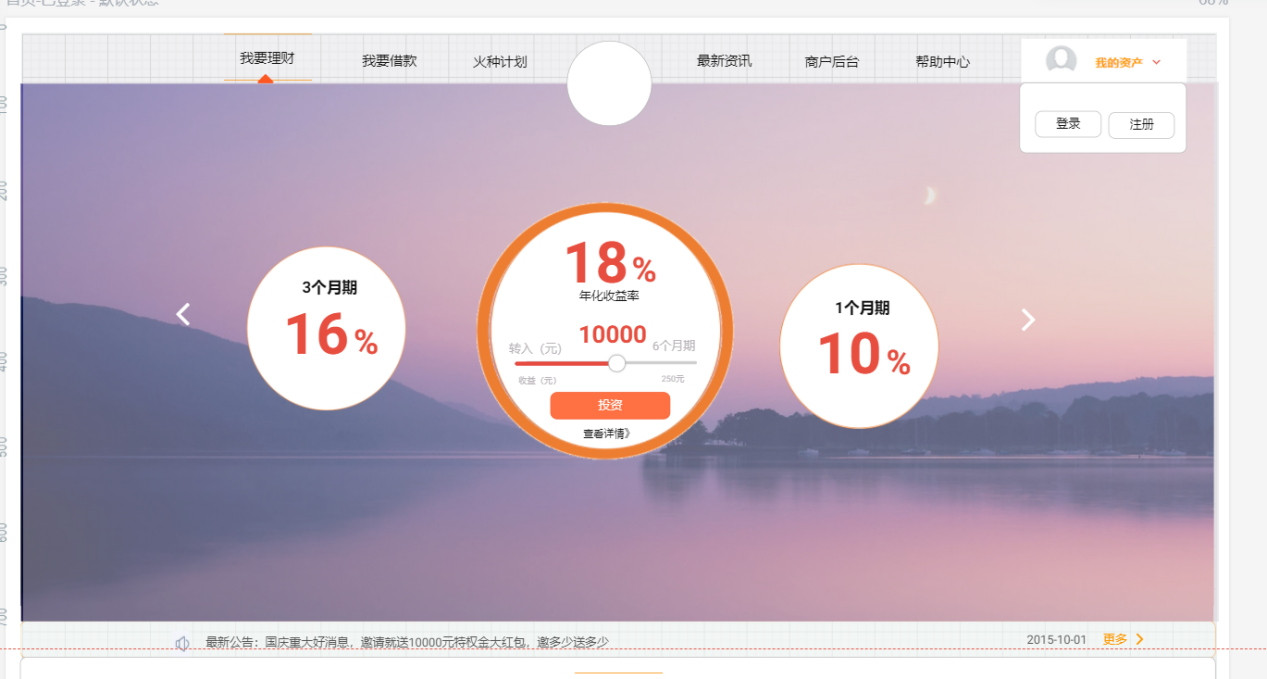Select the 1个月期 10% circle
Image resolution: width=1267 pixels, height=679 pixels.
pyautogui.click(x=859, y=346)
